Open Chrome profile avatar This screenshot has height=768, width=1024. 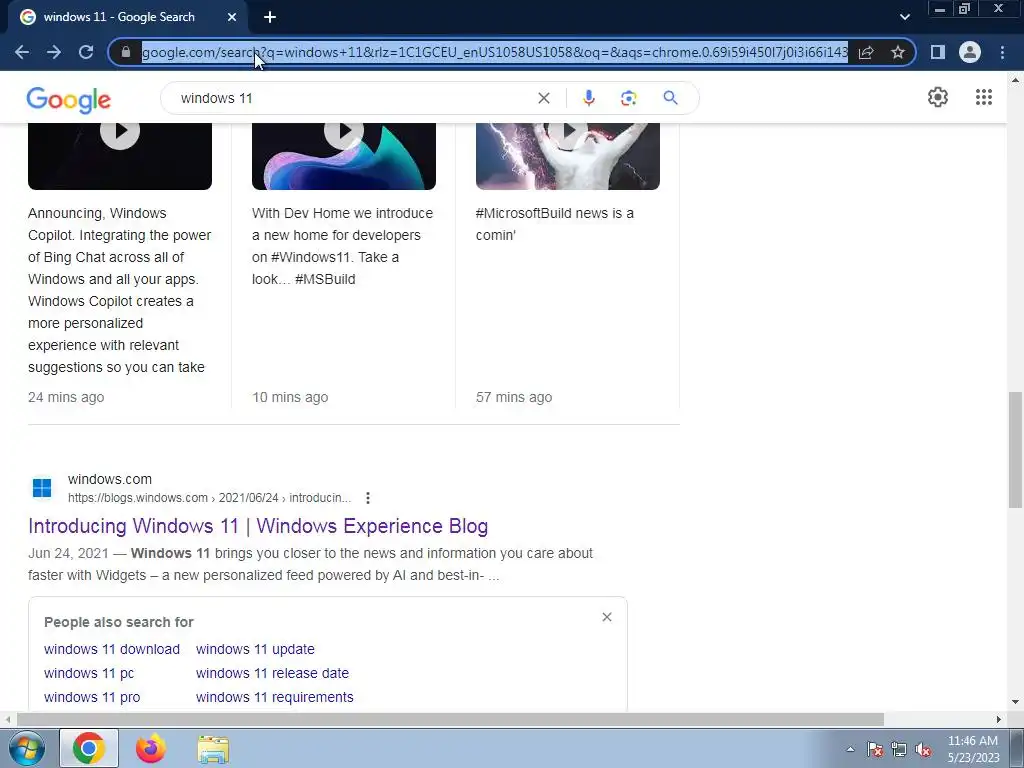point(970,52)
